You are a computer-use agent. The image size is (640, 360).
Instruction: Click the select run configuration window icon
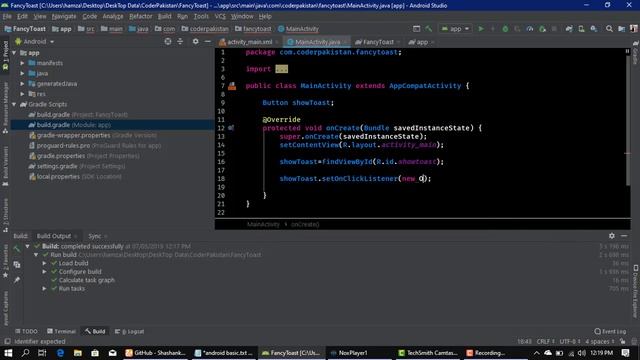click(416, 29)
